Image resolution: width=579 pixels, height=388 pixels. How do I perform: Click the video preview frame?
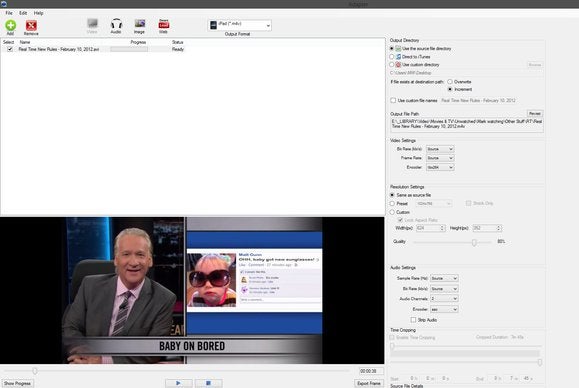pyautogui.click(x=192, y=290)
